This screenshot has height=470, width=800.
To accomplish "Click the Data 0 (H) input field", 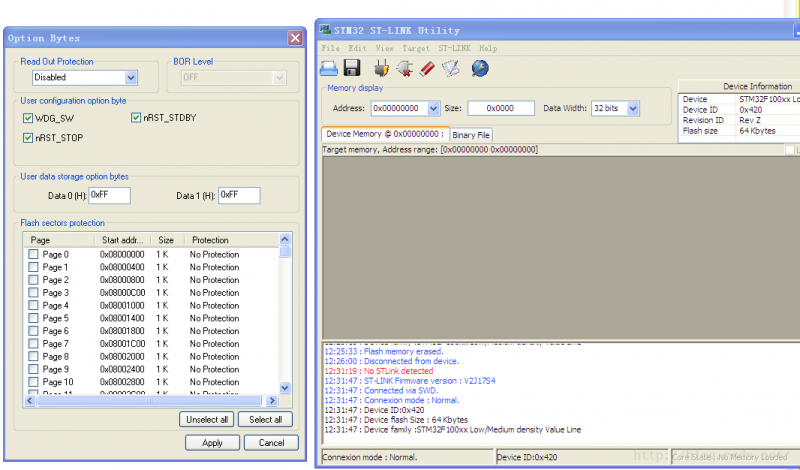I will (110, 195).
